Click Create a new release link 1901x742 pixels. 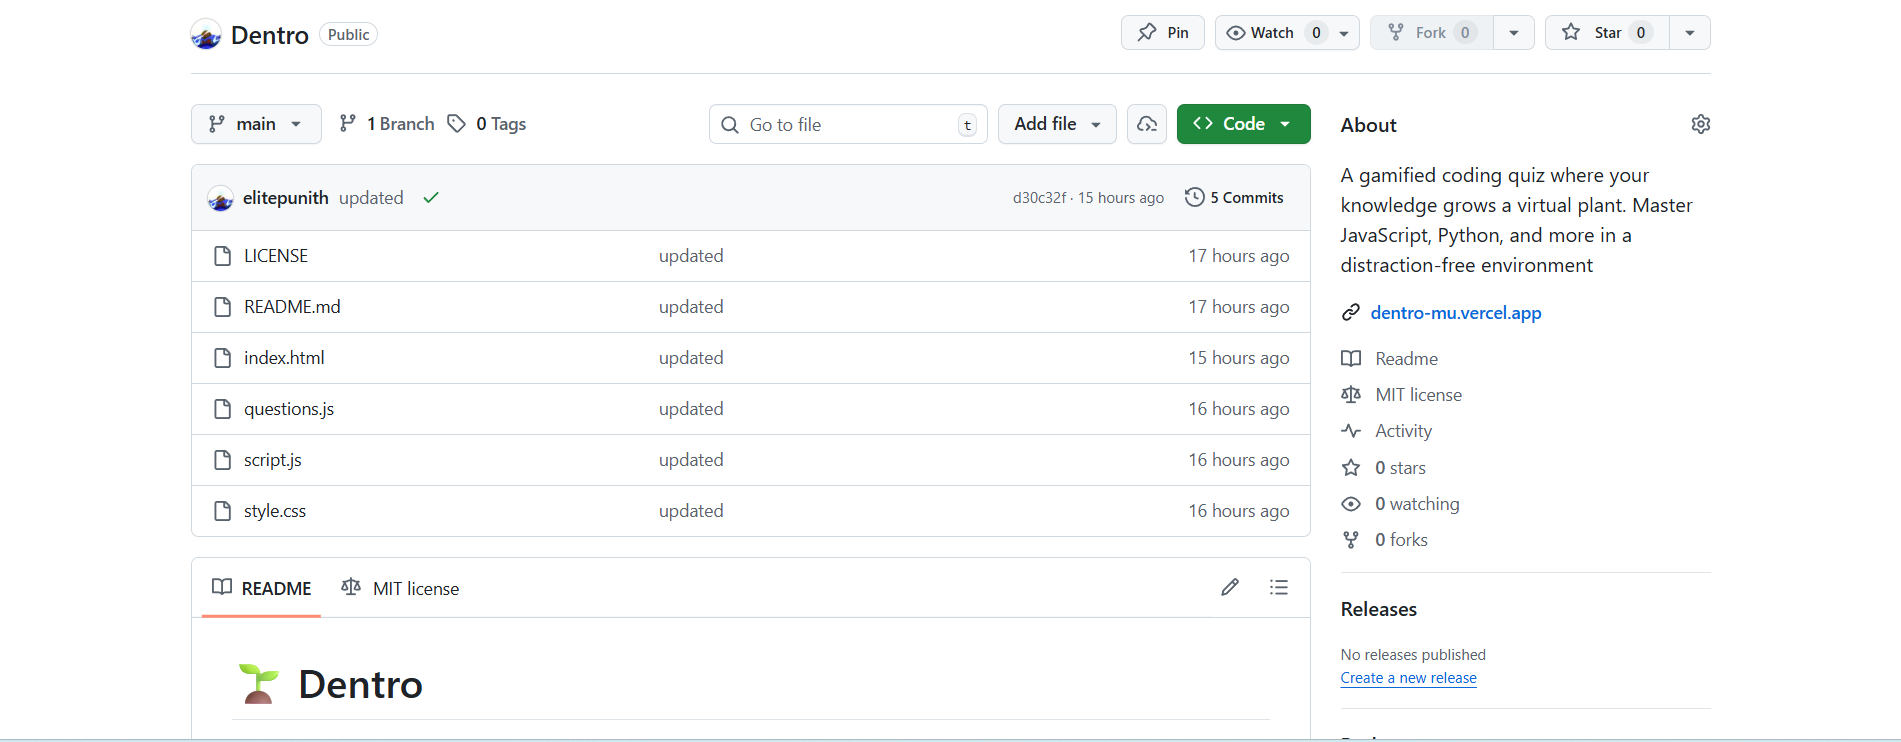(1408, 678)
